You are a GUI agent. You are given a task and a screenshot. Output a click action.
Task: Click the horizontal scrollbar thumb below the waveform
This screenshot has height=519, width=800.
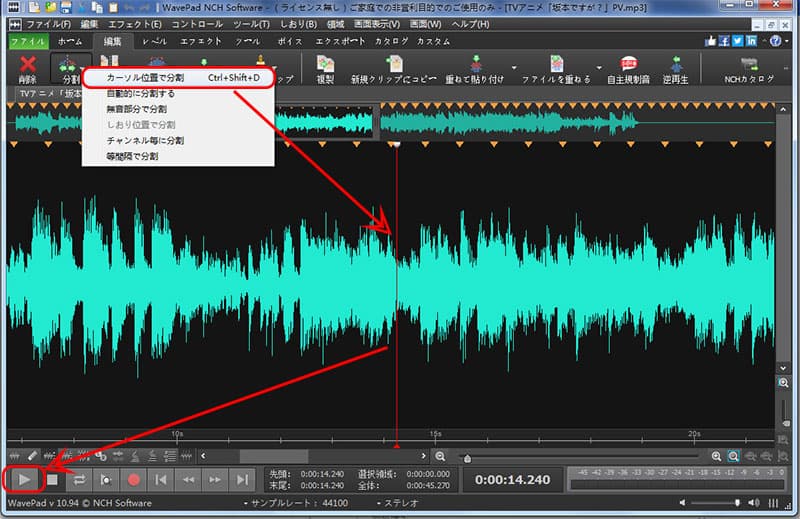[274, 456]
